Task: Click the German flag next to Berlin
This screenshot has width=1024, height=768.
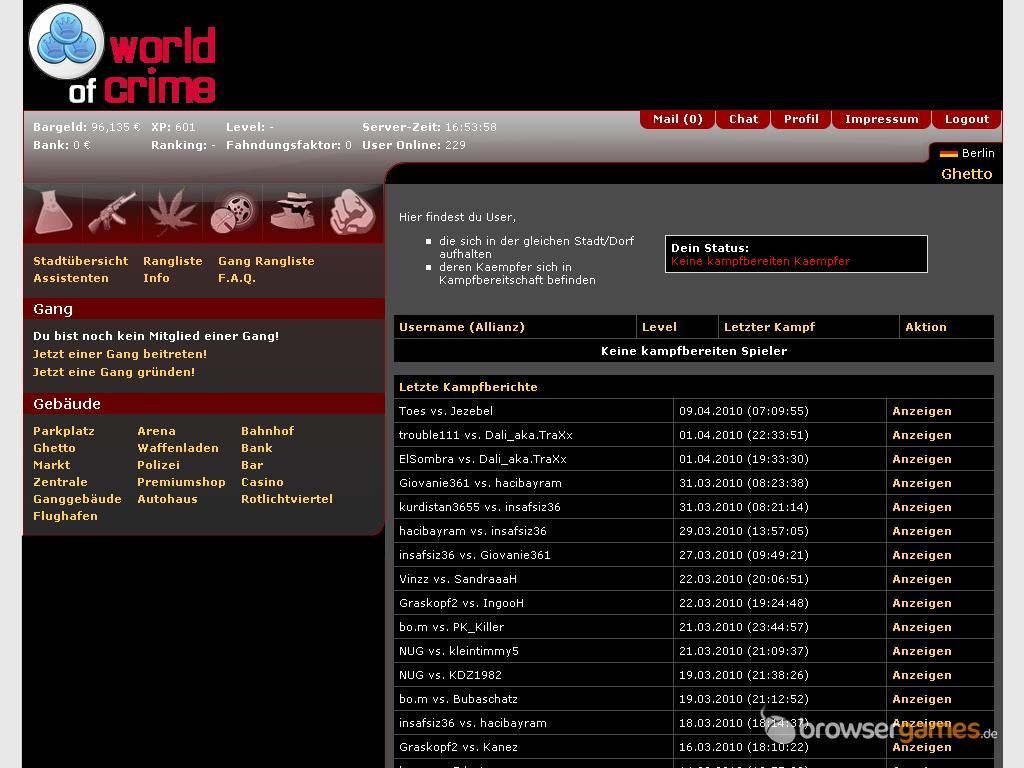Action: click(948, 153)
